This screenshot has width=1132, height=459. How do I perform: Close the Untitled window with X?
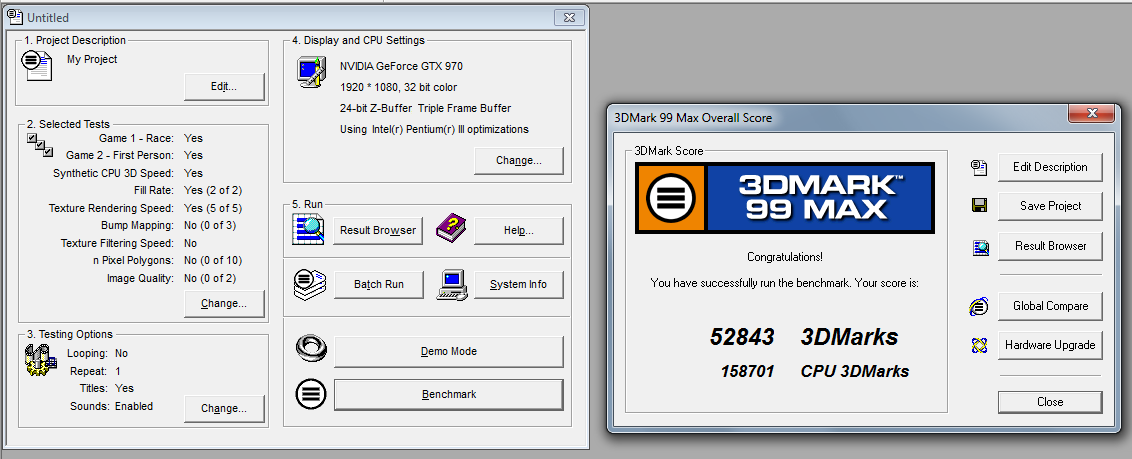point(570,17)
